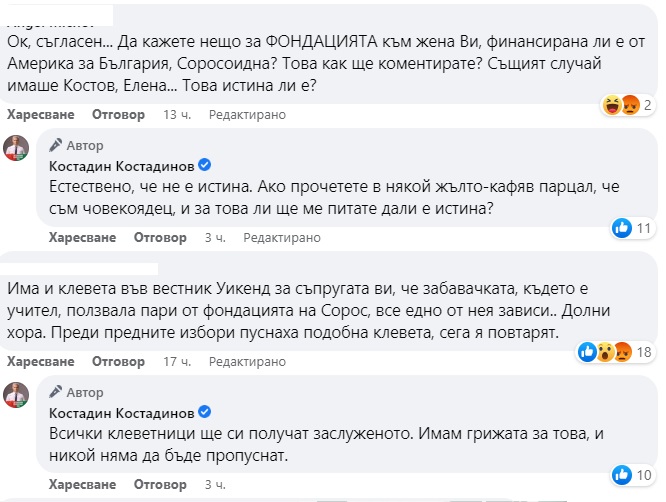Like the 'Всички клеветници' reply
This screenshot has width=666, height=502.
point(83,484)
